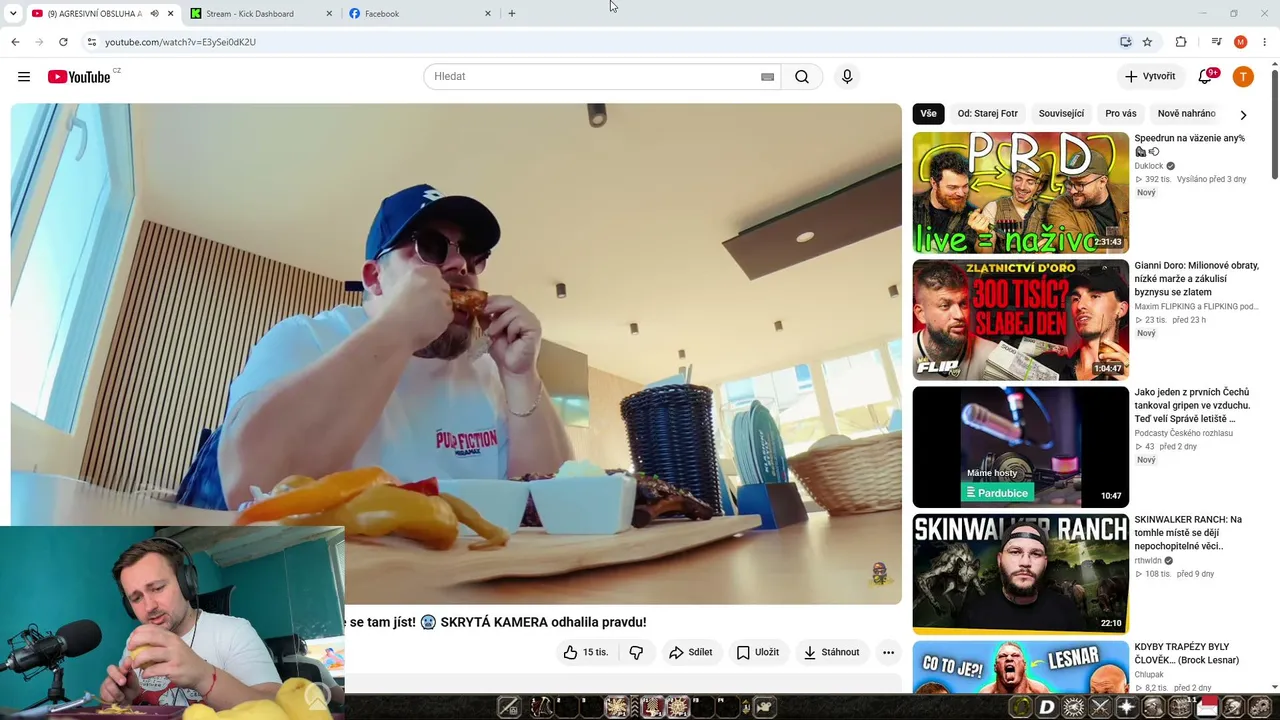Visit the Podcasty Českého rozhlasu channel
The width and height of the screenshot is (1280, 720).
tap(1184, 434)
